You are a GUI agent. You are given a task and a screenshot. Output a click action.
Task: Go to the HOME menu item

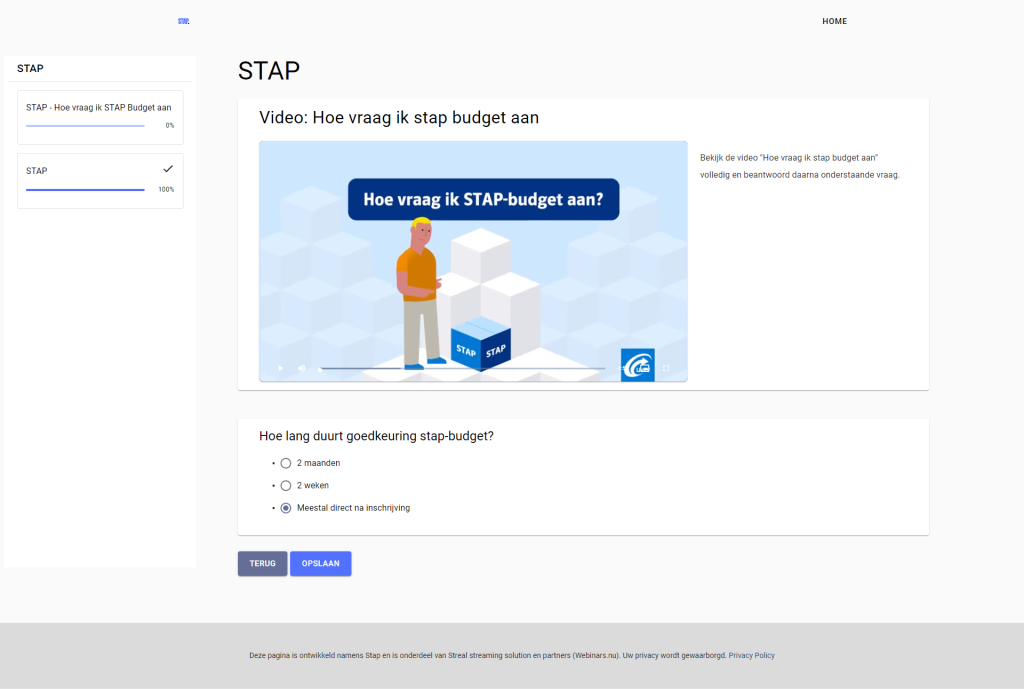[x=835, y=22]
